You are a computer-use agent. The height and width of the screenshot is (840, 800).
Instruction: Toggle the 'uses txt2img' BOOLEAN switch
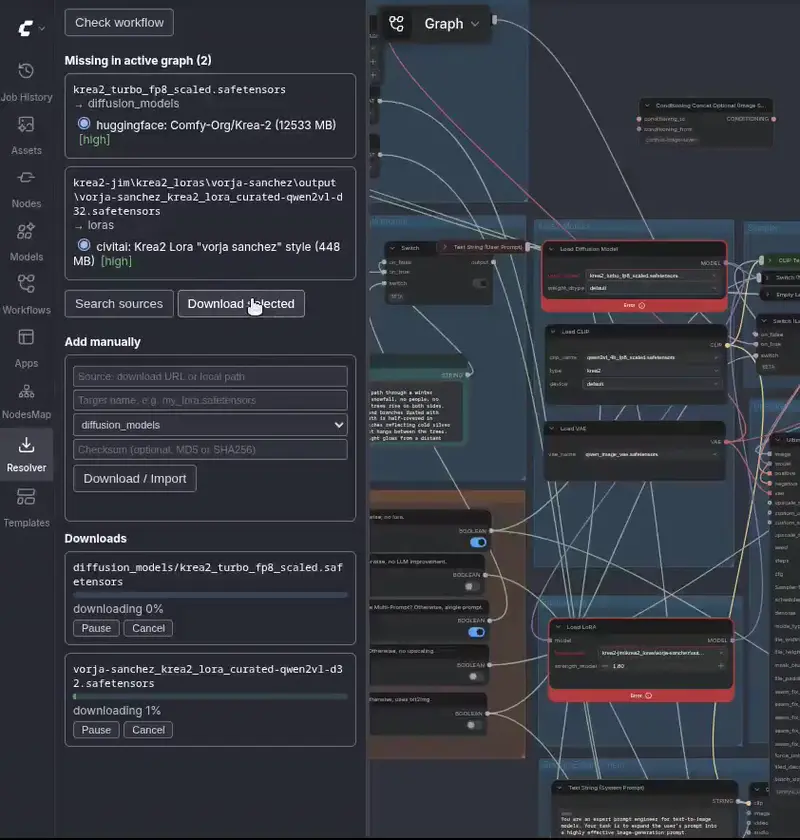[x=473, y=725]
